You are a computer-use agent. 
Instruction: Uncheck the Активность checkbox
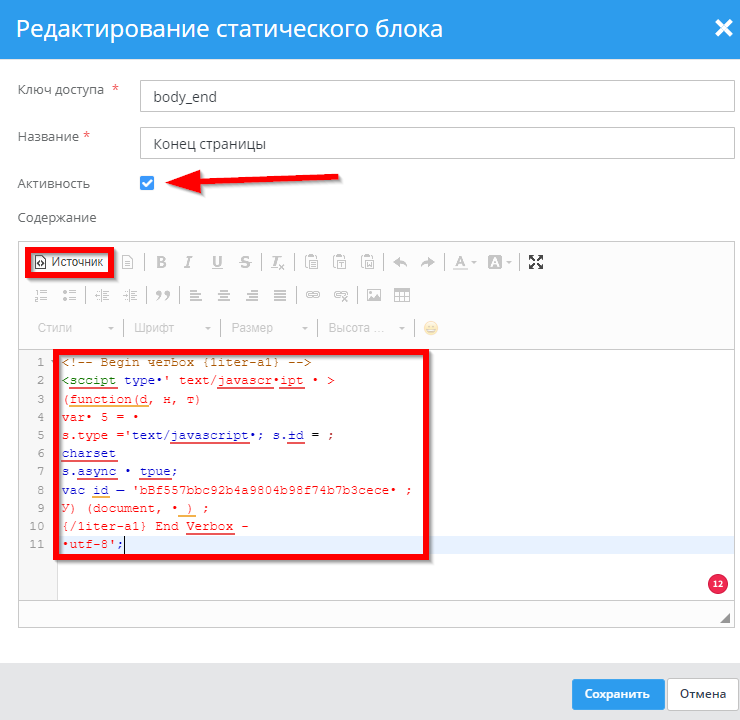click(147, 183)
